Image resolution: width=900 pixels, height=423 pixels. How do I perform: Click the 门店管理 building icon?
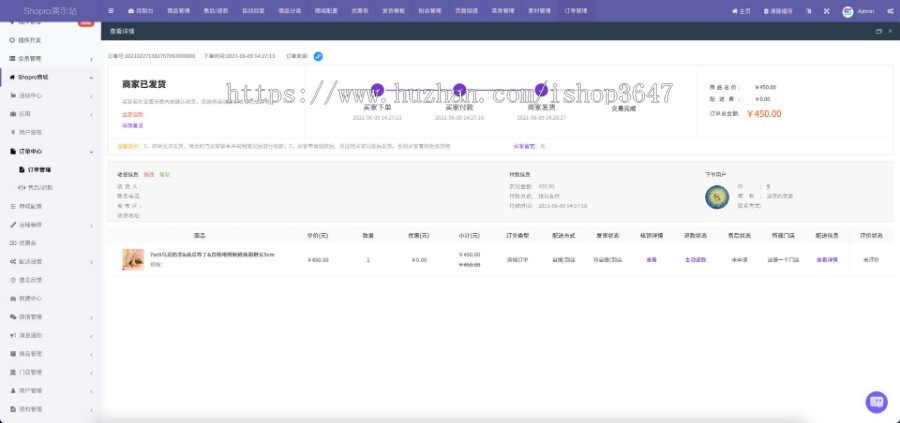[x=13, y=372]
